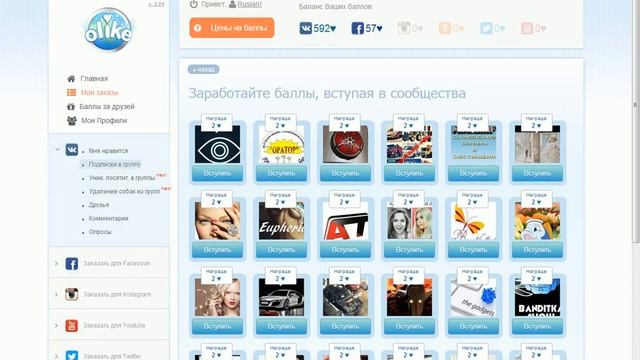Collapse the VK section arrow

57,149
